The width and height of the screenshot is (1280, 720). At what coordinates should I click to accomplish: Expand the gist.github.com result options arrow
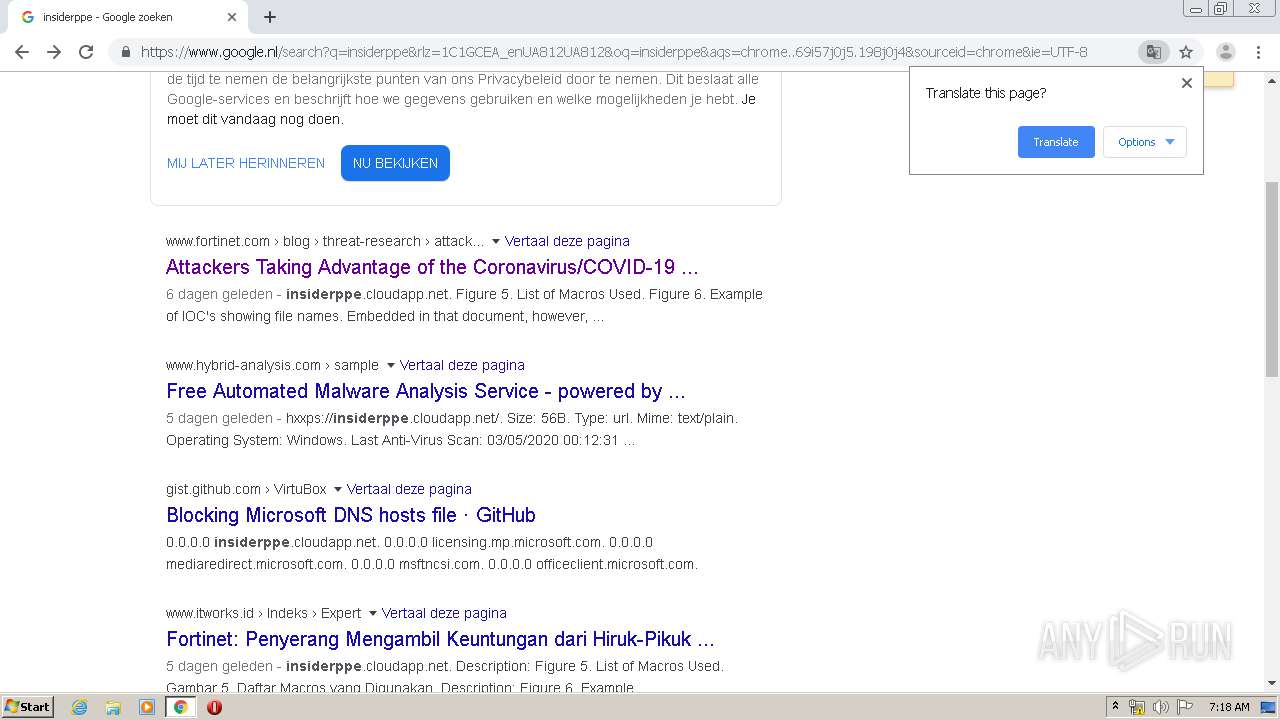338,489
